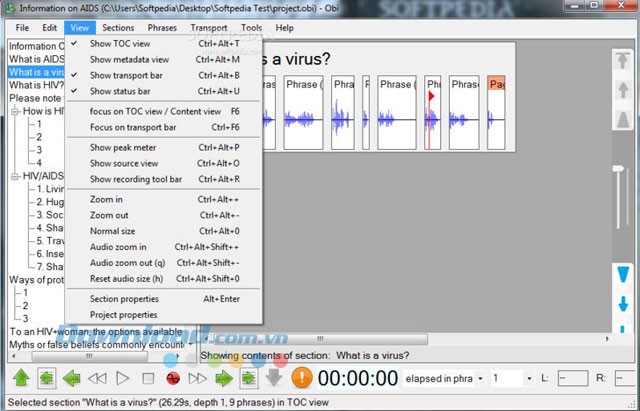Open the Sections menu
The width and height of the screenshot is (640, 411).
tap(118, 28)
